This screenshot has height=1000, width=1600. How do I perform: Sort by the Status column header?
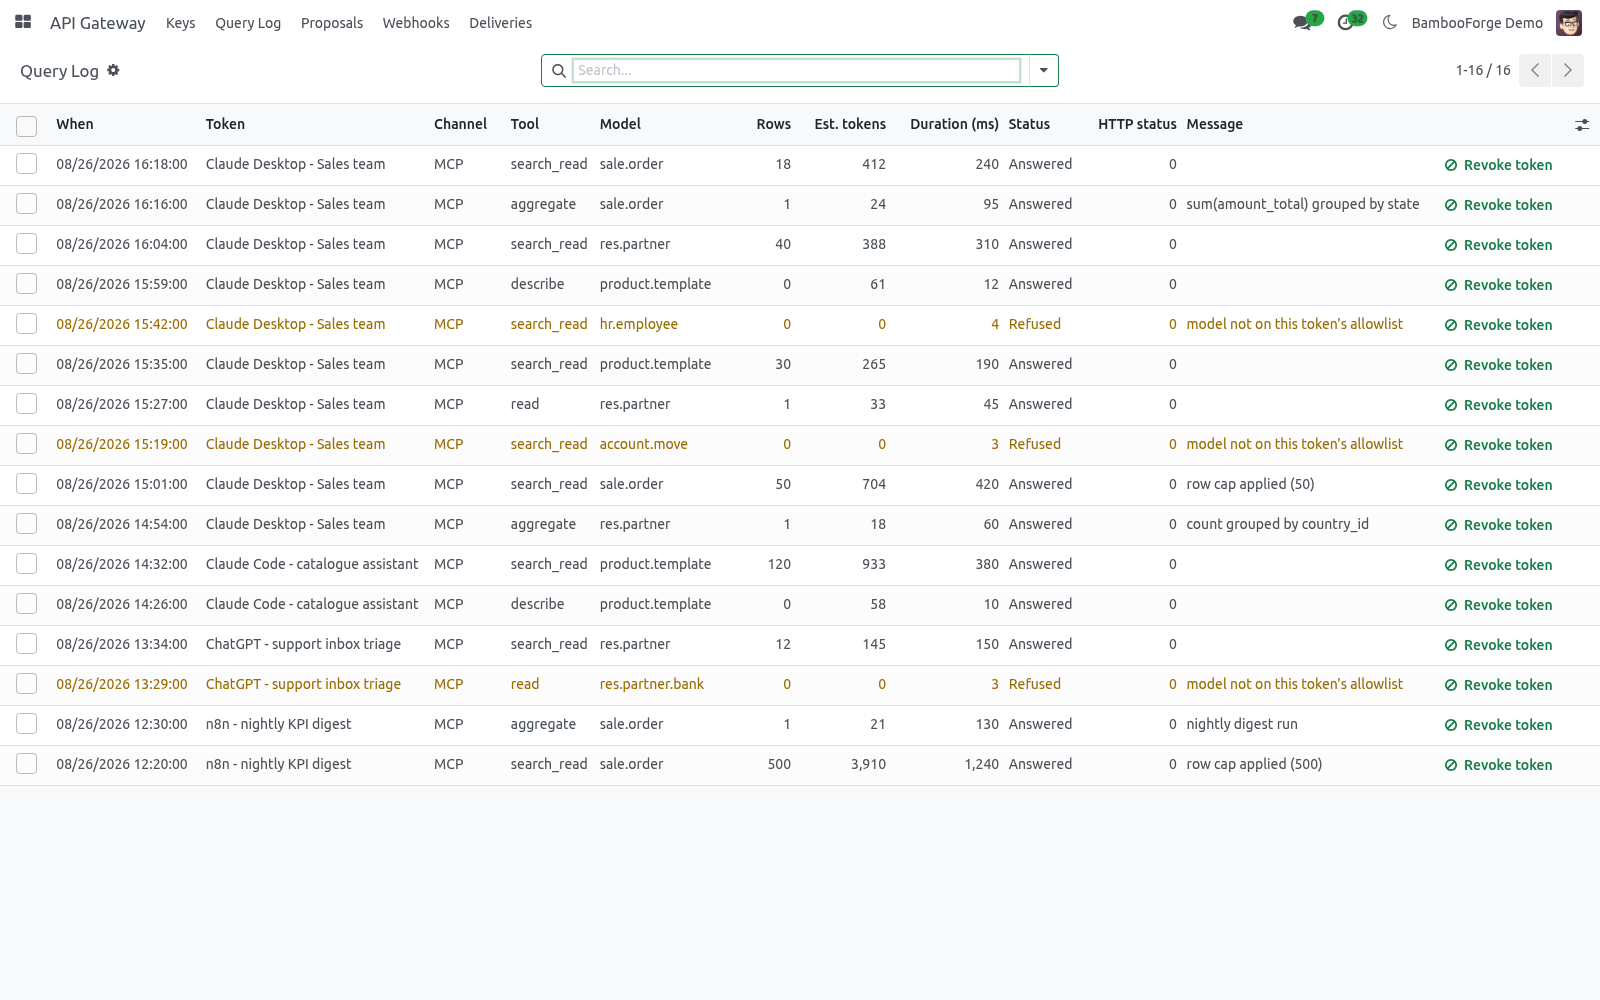tap(1029, 124)
